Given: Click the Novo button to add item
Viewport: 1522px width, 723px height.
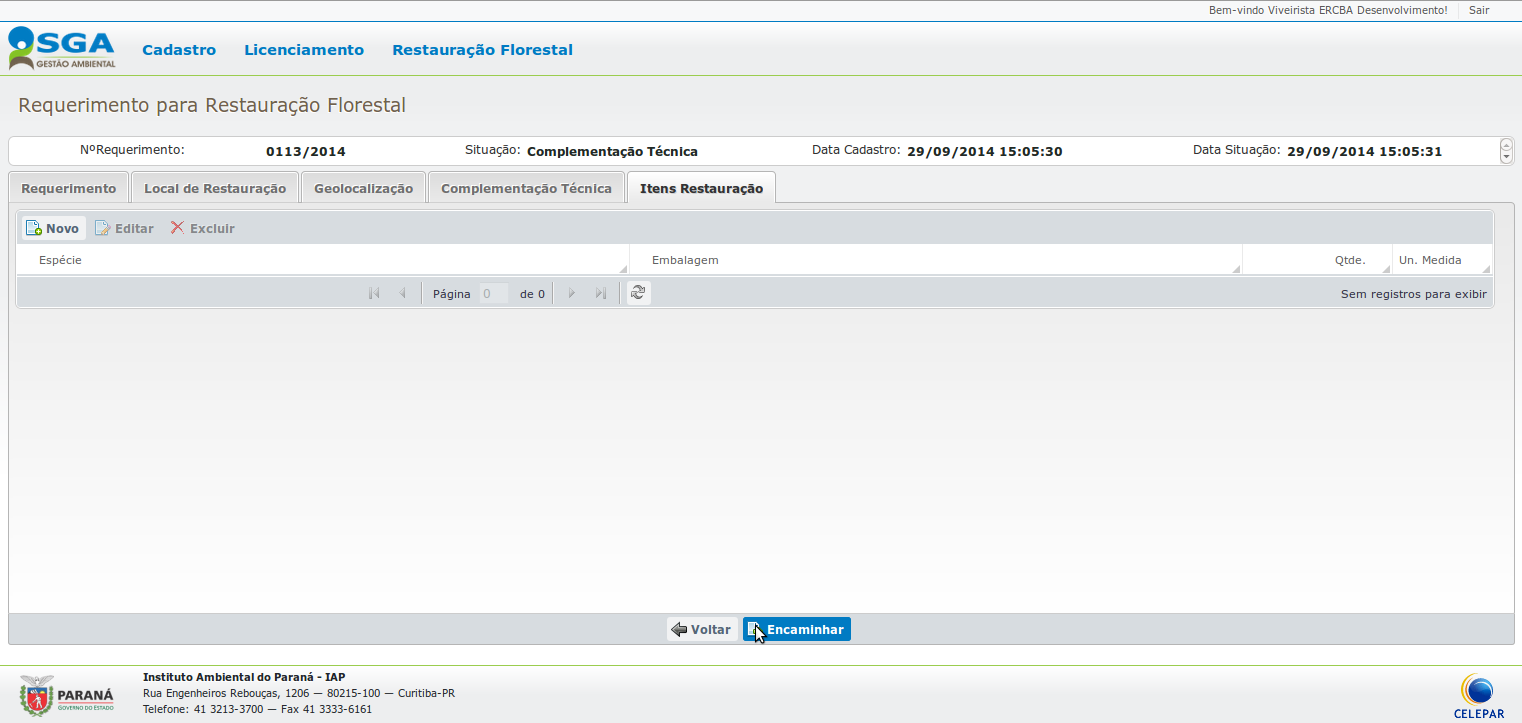Looking at the screenshot, I should [x=53, y=228].
